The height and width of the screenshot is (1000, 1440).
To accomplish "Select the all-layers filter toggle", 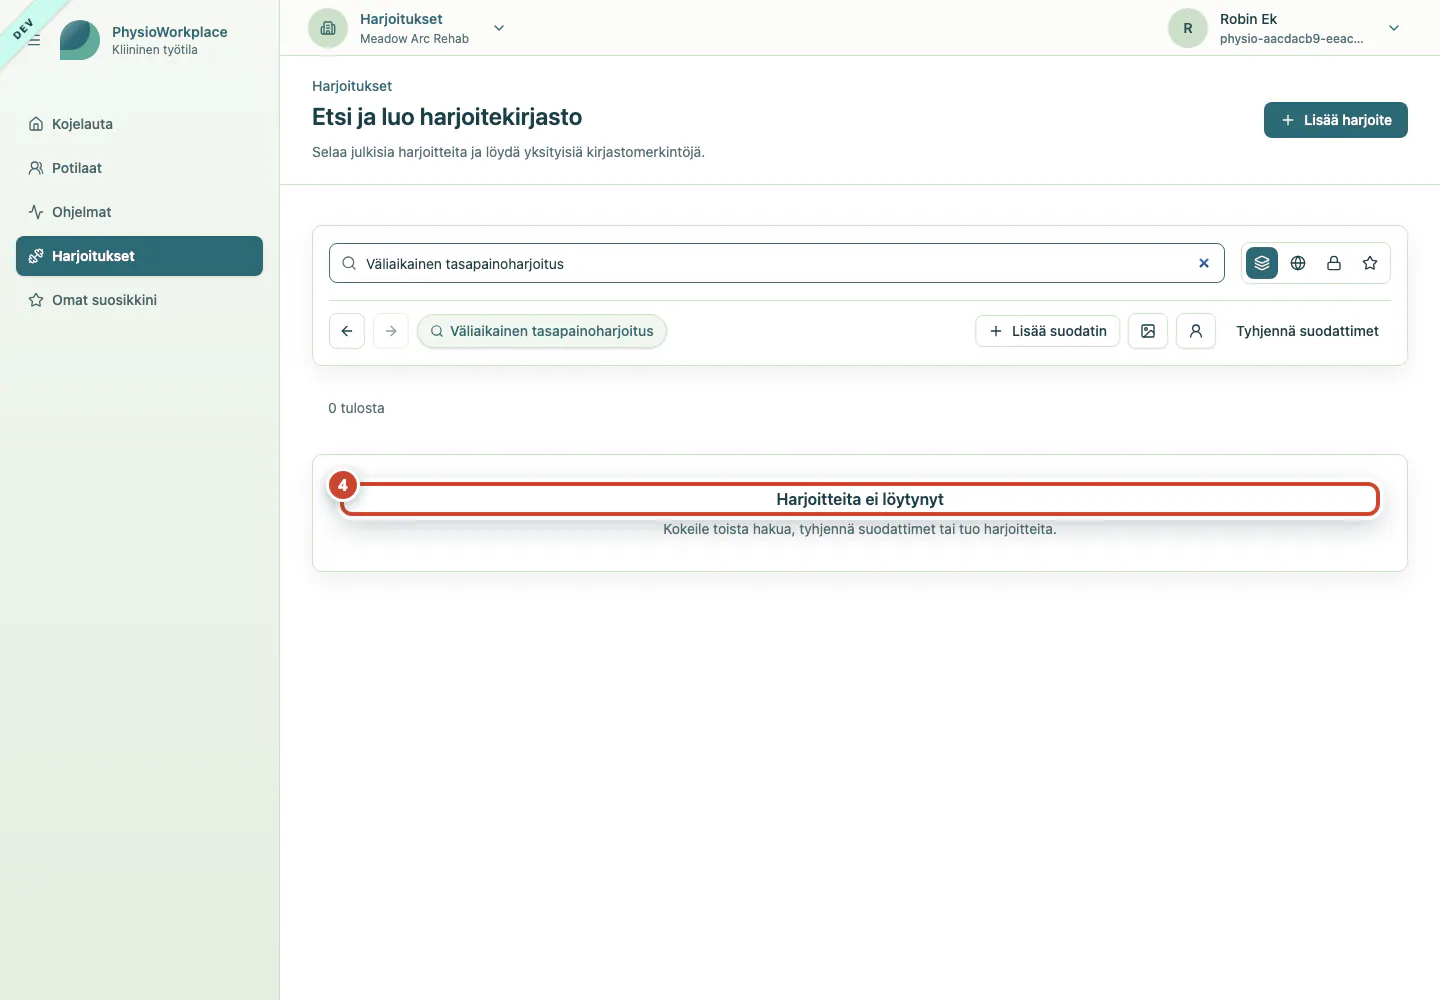I will click(x=1262, y=263).
